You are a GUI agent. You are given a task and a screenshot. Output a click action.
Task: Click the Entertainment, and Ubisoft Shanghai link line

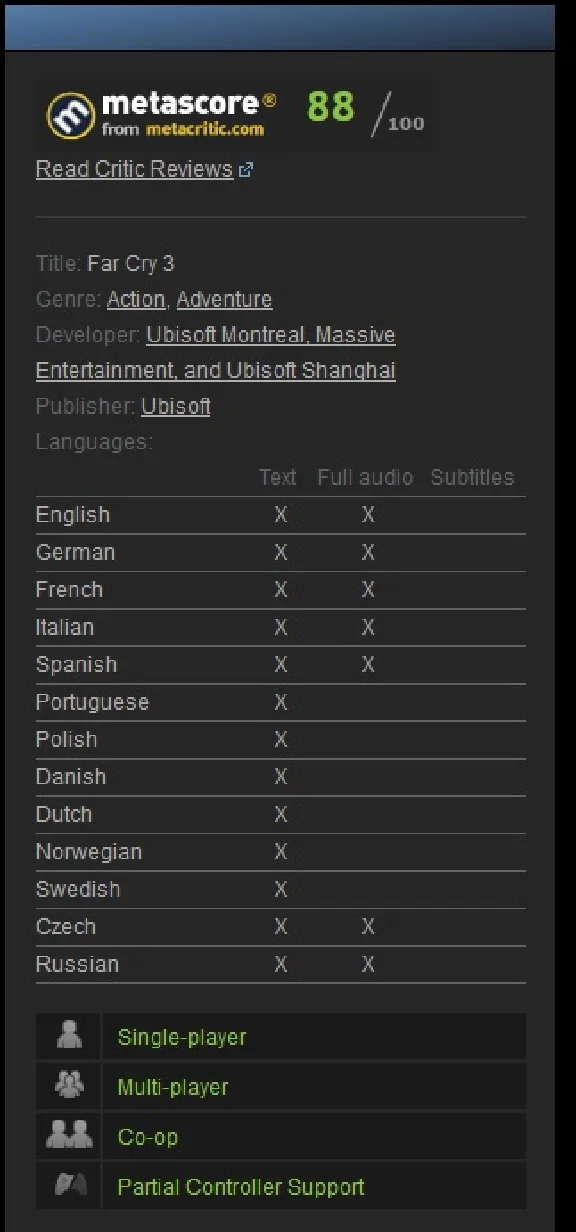(216, 371)
